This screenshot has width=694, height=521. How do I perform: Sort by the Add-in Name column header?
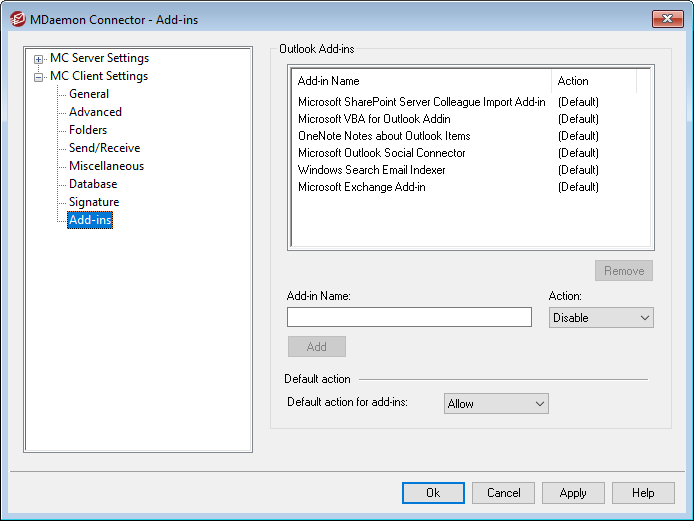[x=420, y=81]
